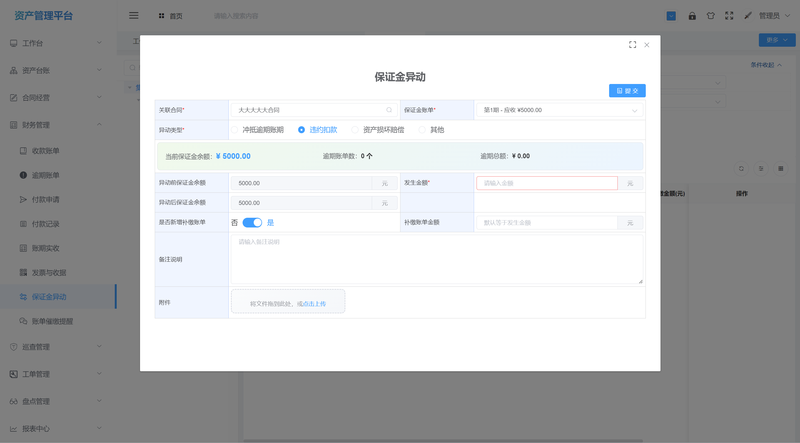
Task: Click the 补缴账单金额 input field
Action: pyautogui.click(x=547, y=223)
